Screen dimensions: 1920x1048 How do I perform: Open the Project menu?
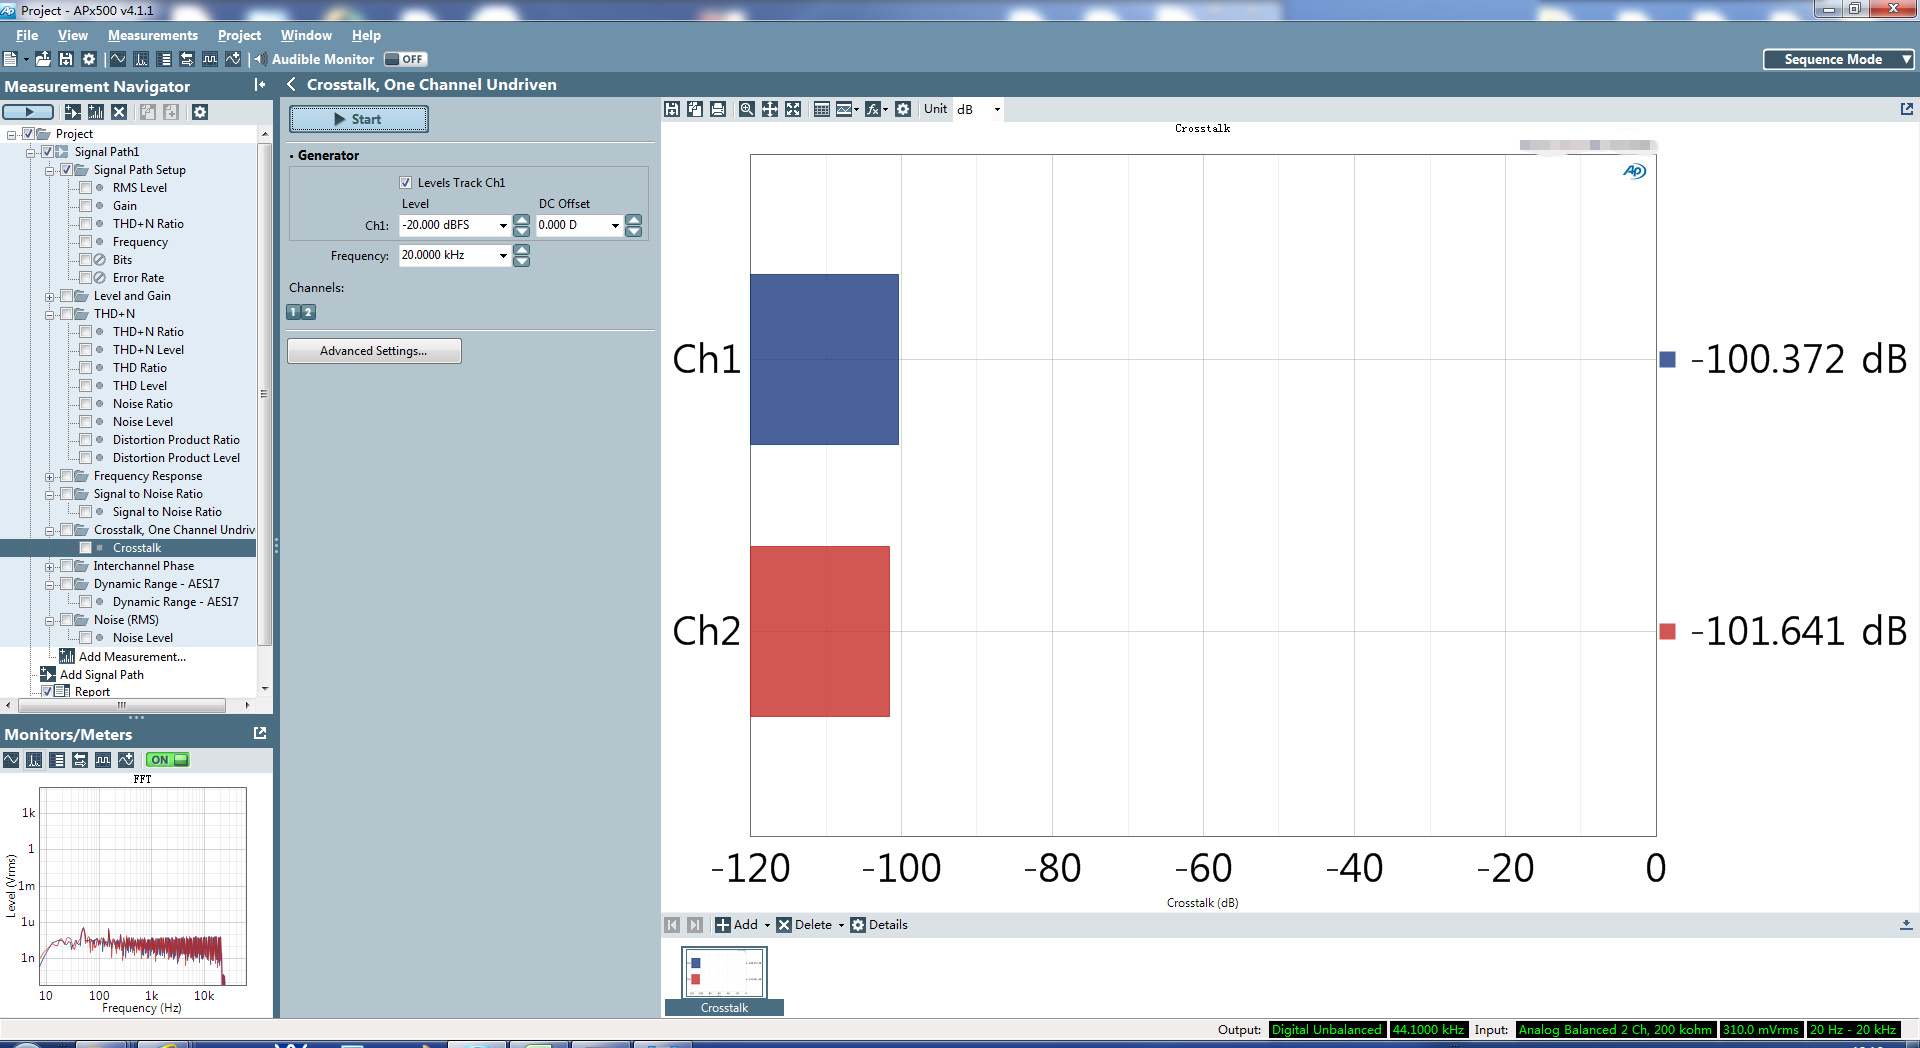point(239,35)
